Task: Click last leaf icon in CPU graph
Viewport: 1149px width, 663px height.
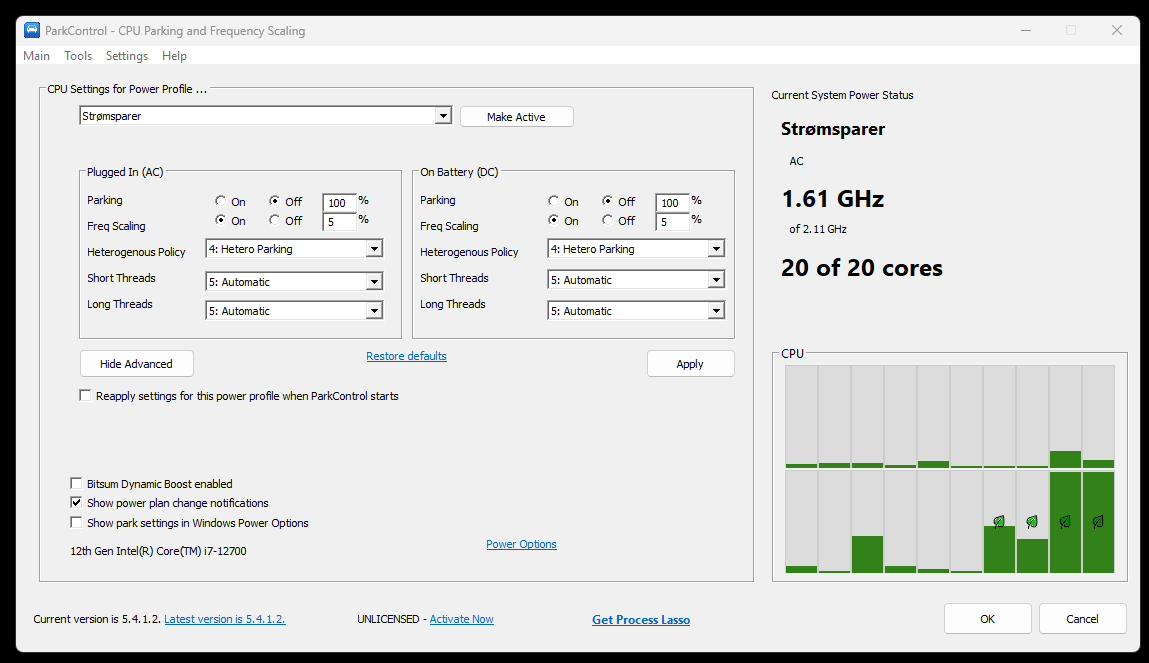Action: pos(1098,522)
